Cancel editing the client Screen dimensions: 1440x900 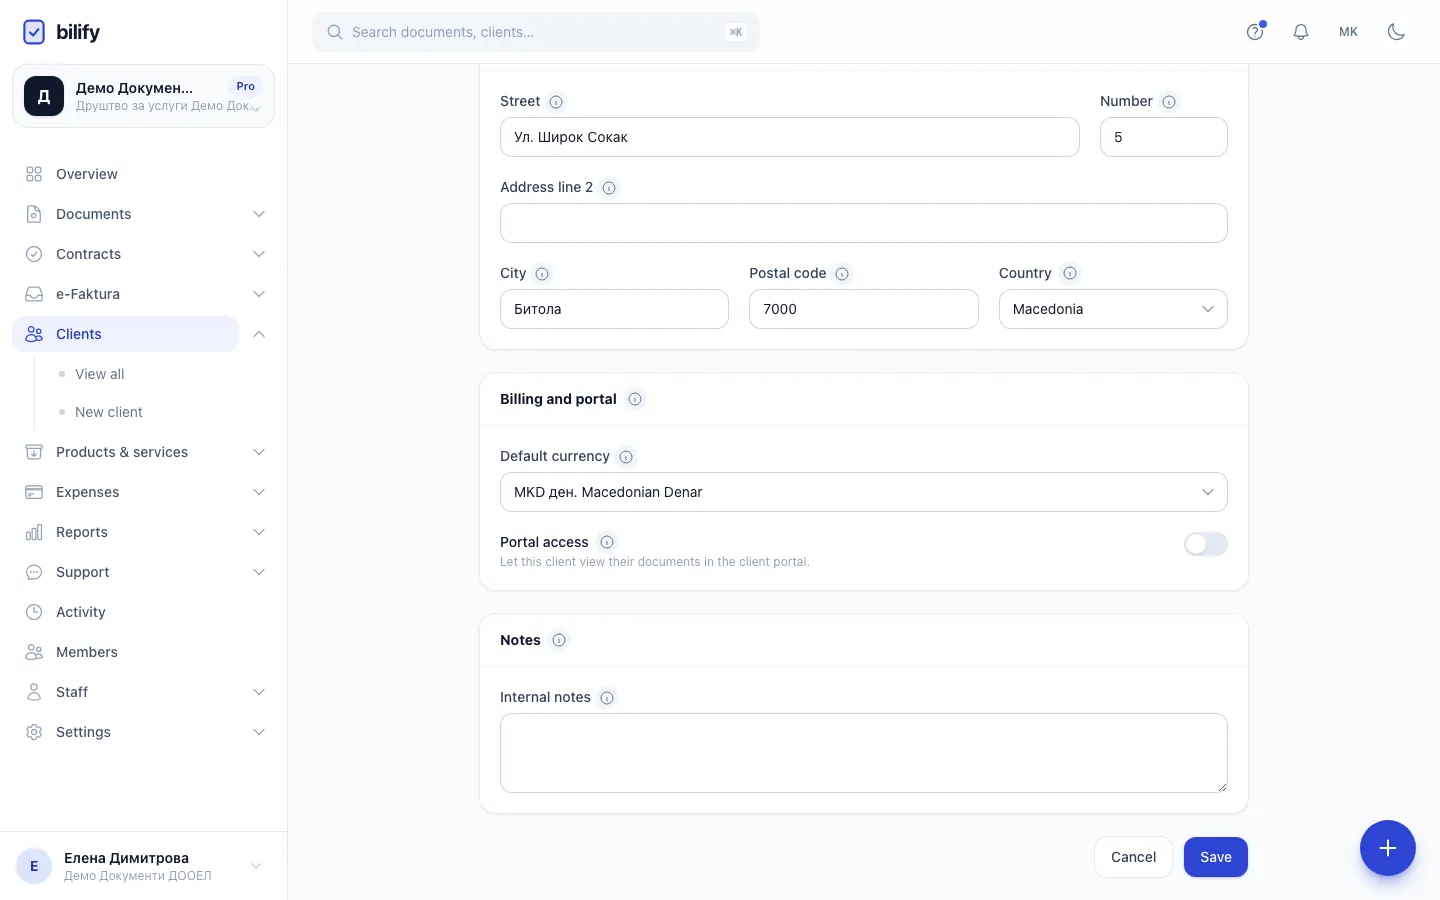[1133, 857]
